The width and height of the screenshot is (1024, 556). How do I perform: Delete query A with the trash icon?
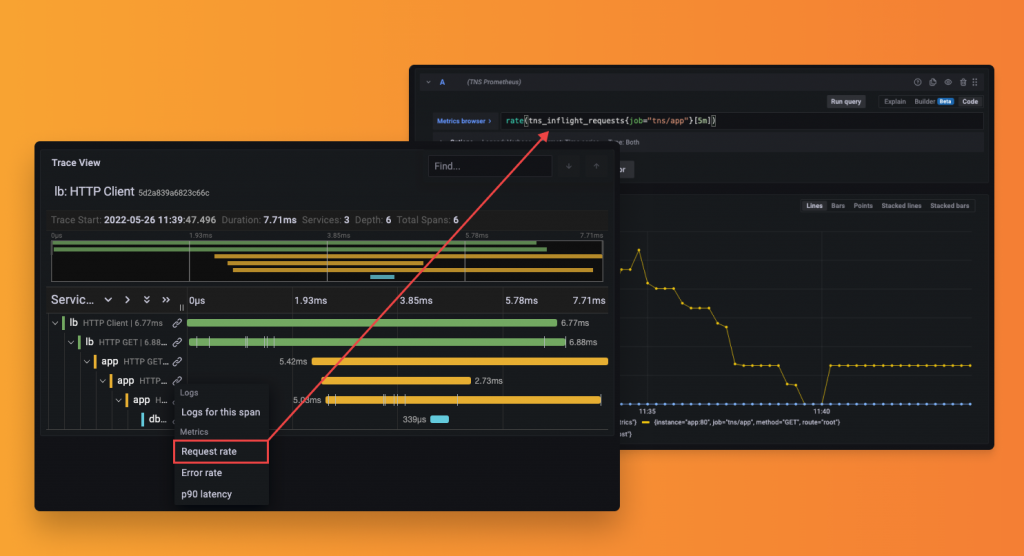point(963,82)
